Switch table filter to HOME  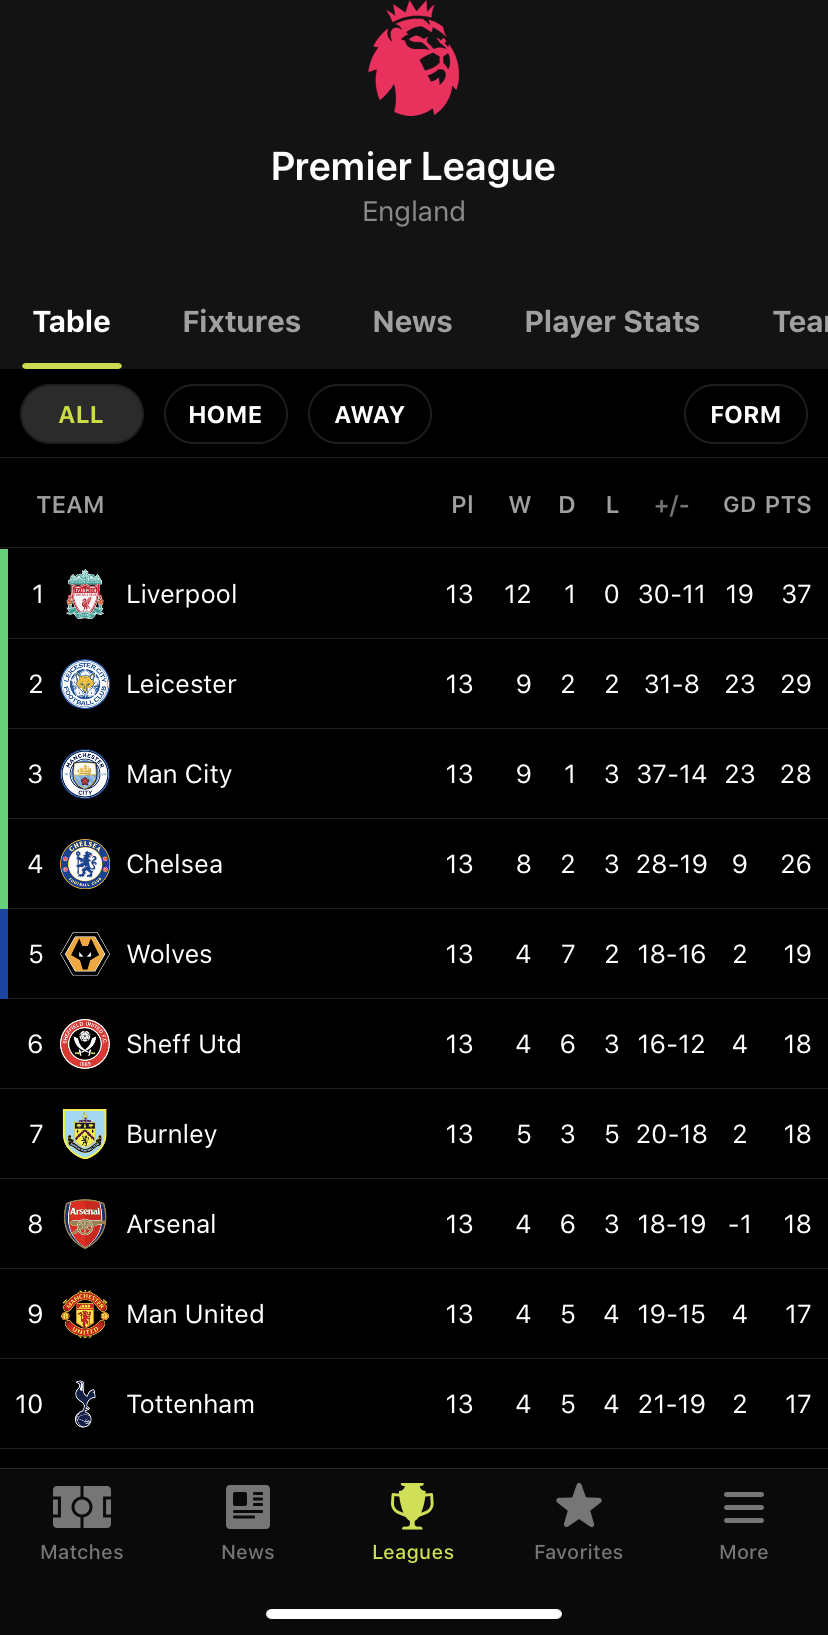click(225, 414)
